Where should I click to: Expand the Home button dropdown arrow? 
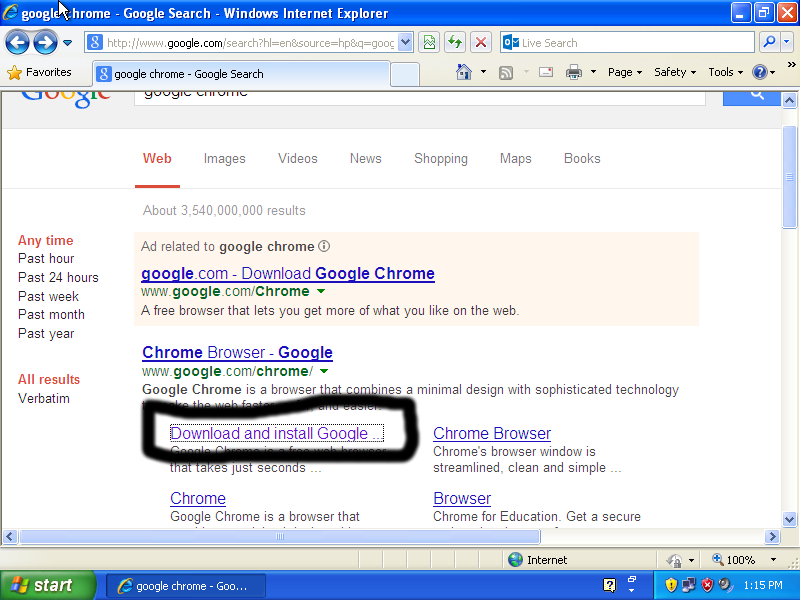point(483,72)
